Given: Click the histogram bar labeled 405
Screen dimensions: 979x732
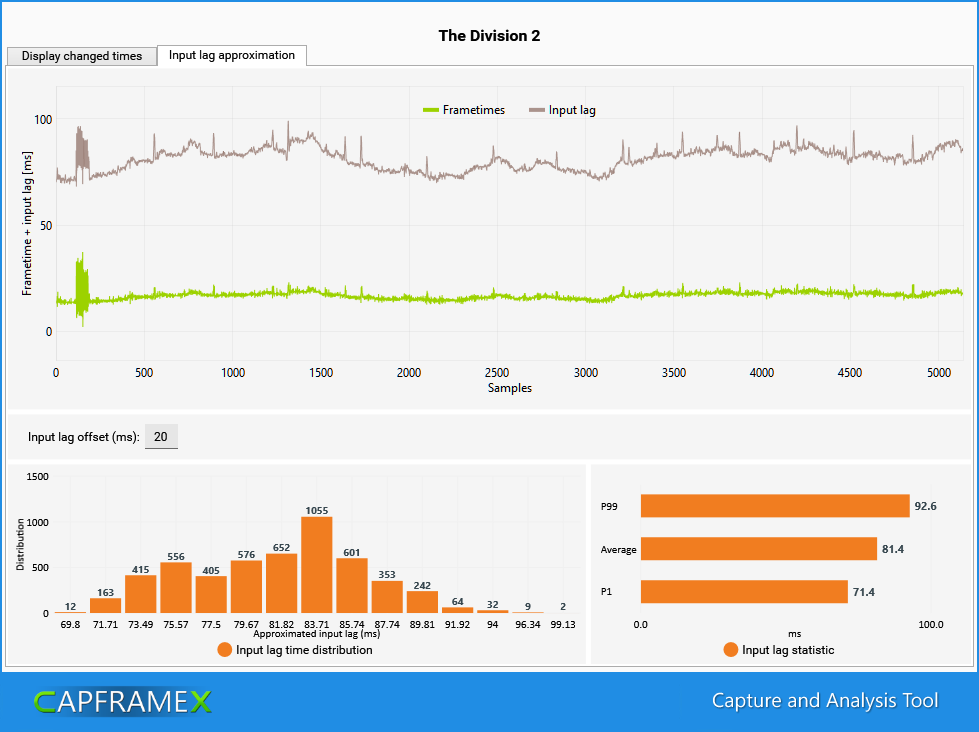Looking at the screenshot, I should (x=211, y=595).
